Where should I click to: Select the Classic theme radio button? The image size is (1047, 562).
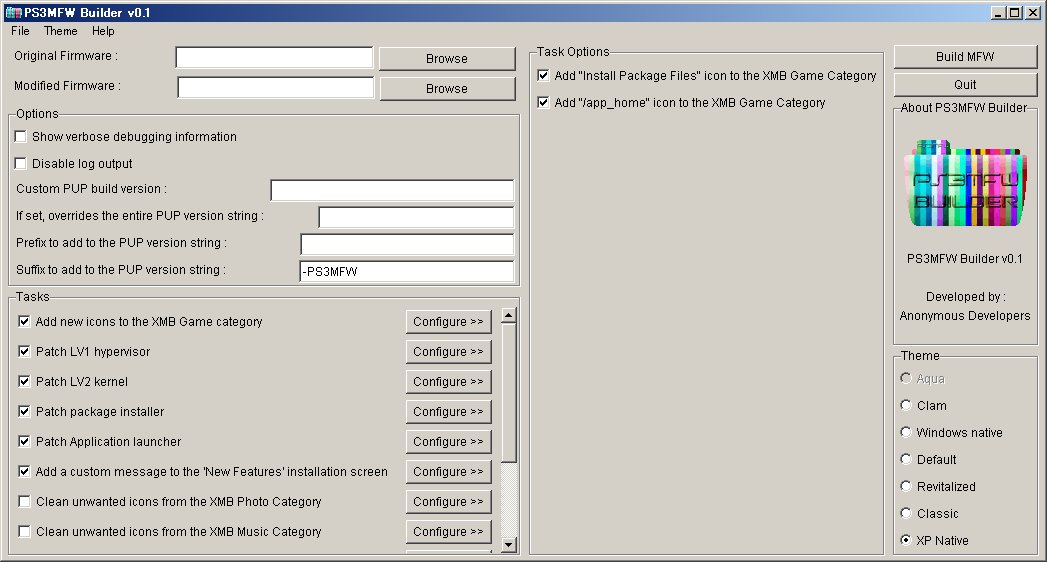905,513
